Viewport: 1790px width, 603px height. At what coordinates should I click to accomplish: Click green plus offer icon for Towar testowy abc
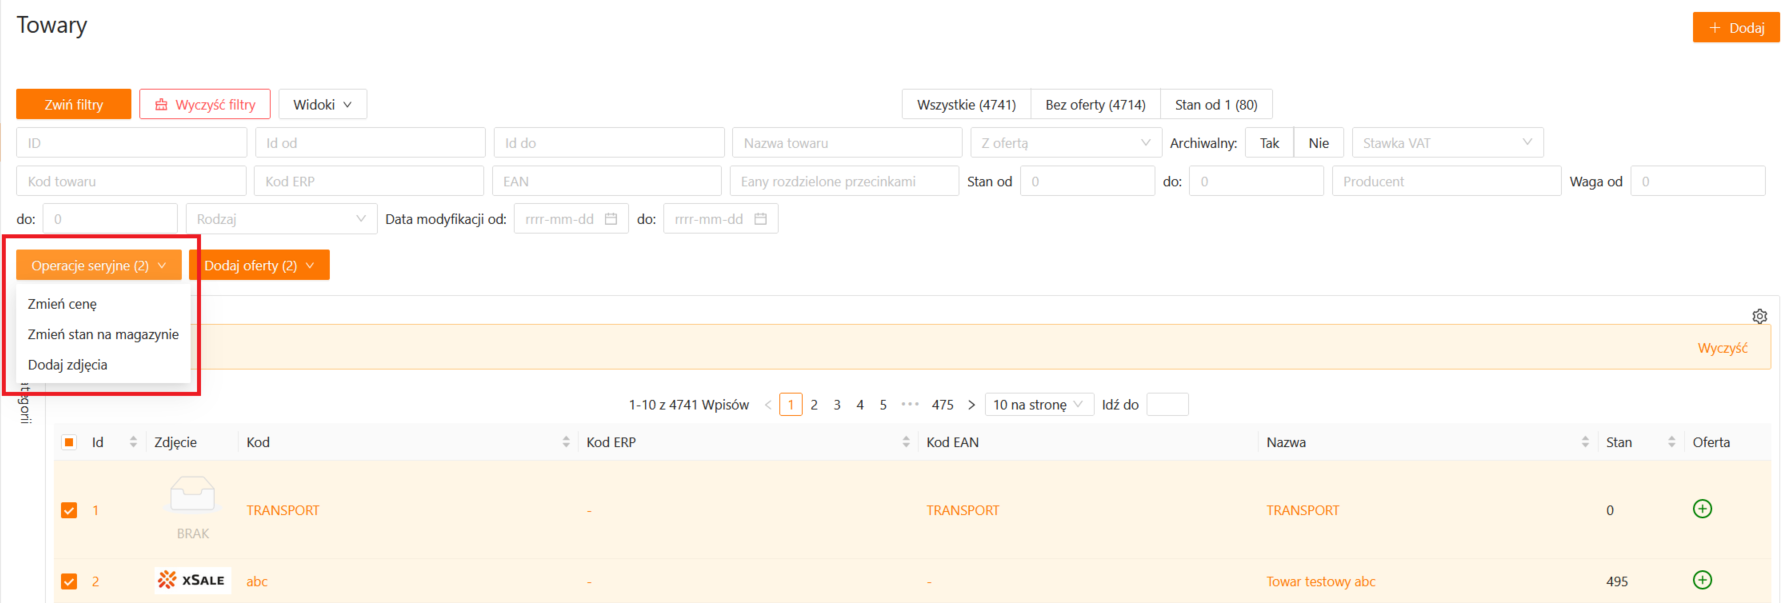[x=1702, y=580]
